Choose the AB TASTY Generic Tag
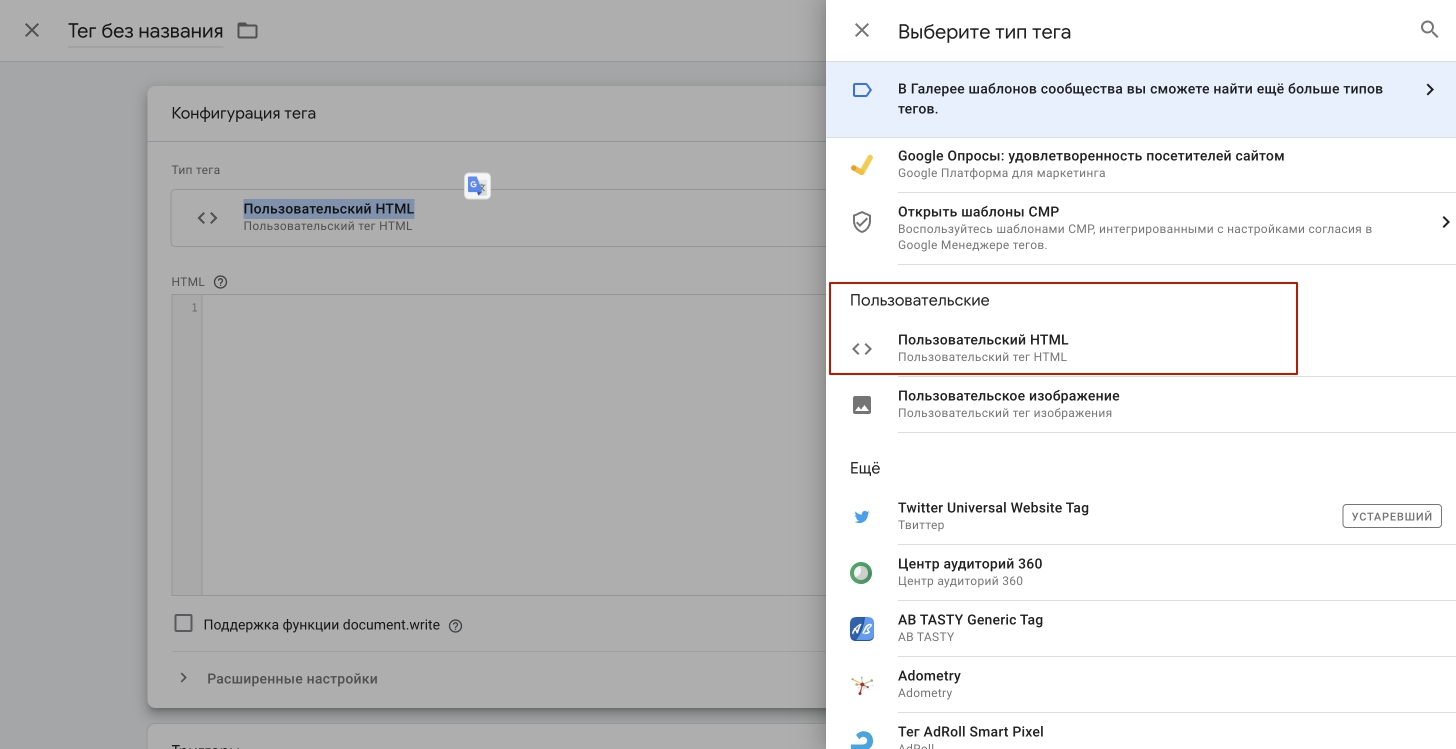 pos(970,628)
